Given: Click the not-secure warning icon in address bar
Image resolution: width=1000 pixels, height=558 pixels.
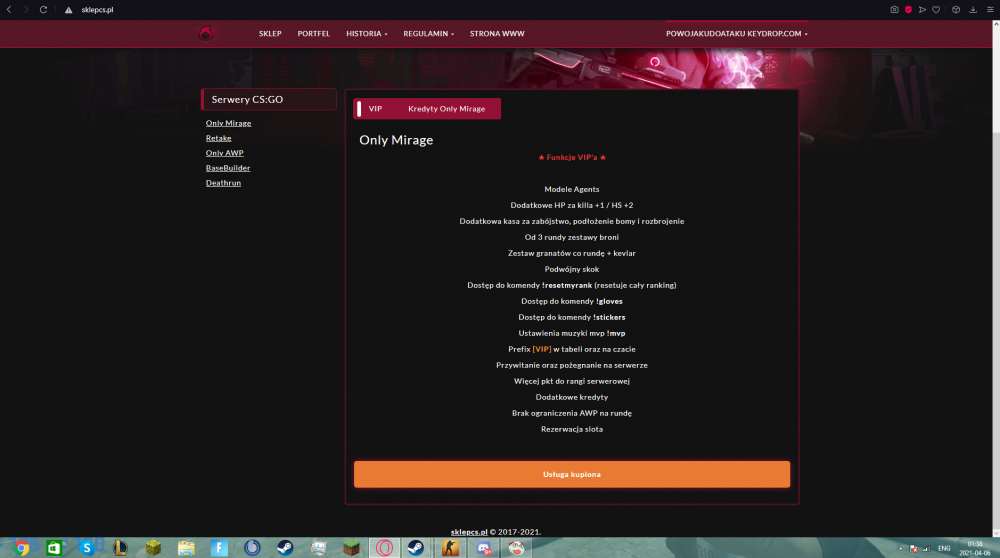Looking at the screenshot, I should [x=68, y=10].
